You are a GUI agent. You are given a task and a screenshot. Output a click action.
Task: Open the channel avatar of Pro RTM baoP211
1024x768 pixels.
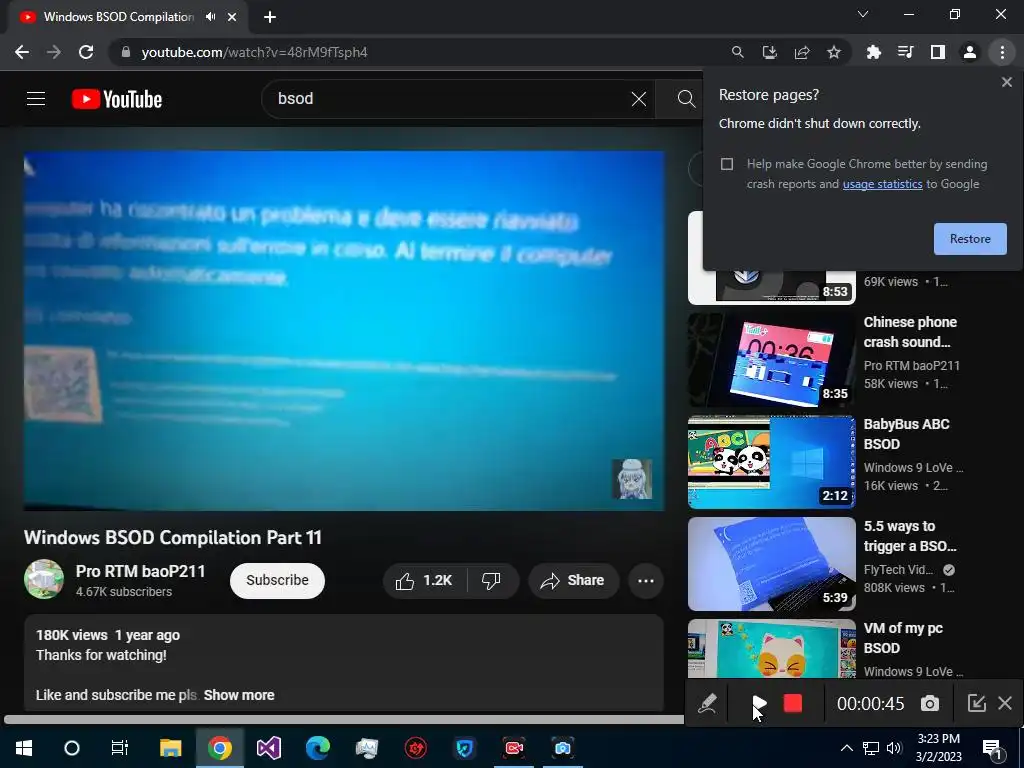click(x=44, y=579)
